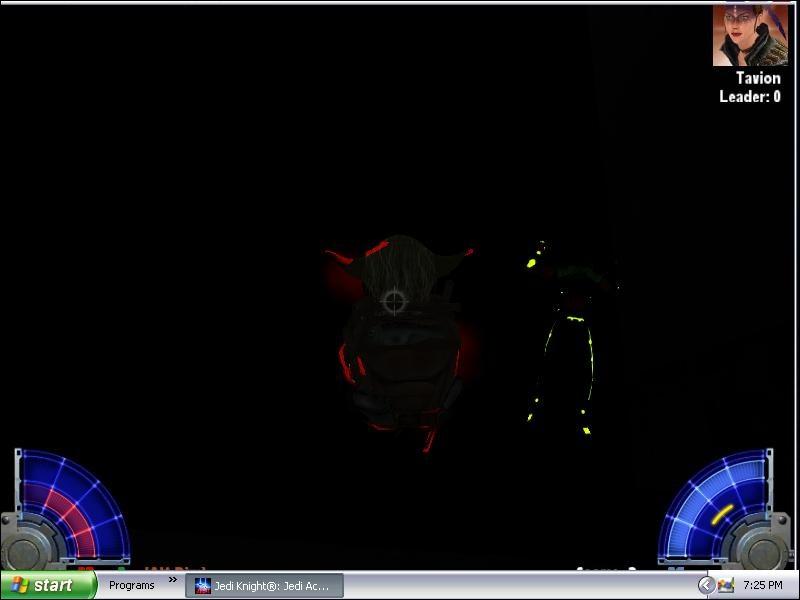Click the system tray notification icon
This screenshot has width=800, height=600.
click(x=725, y=585)
